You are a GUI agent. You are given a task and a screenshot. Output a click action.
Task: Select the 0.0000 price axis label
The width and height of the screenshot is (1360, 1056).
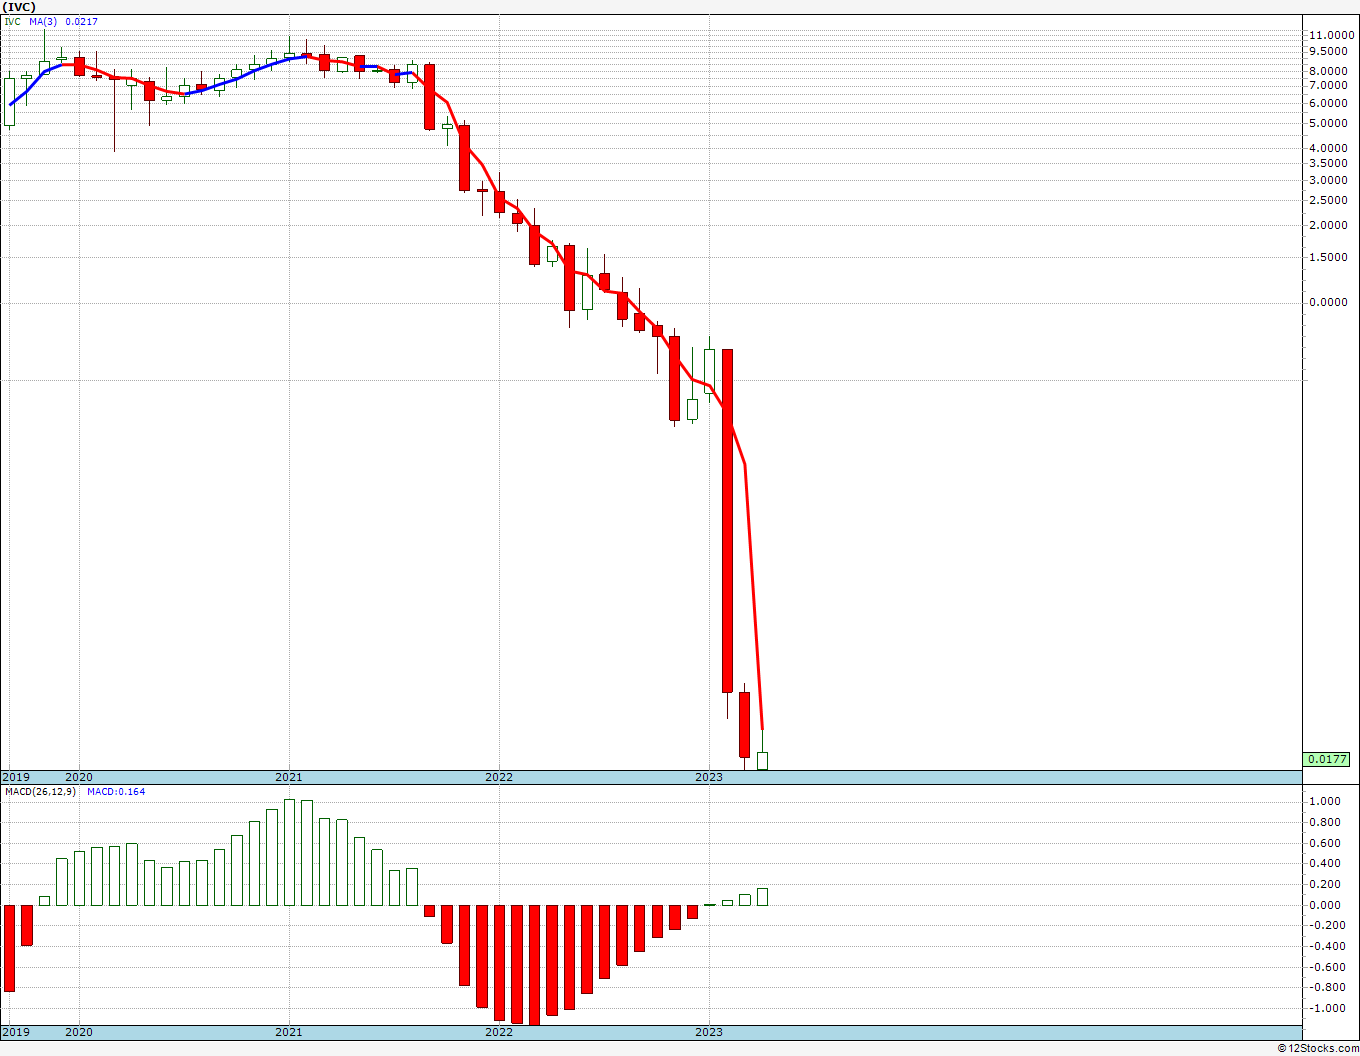1329,302
